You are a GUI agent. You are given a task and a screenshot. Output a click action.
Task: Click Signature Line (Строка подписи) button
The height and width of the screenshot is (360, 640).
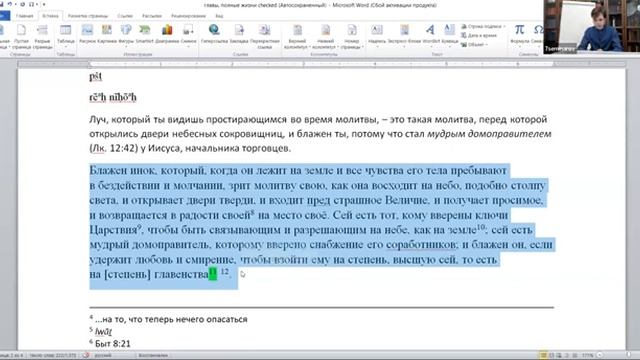pos(482,27)
